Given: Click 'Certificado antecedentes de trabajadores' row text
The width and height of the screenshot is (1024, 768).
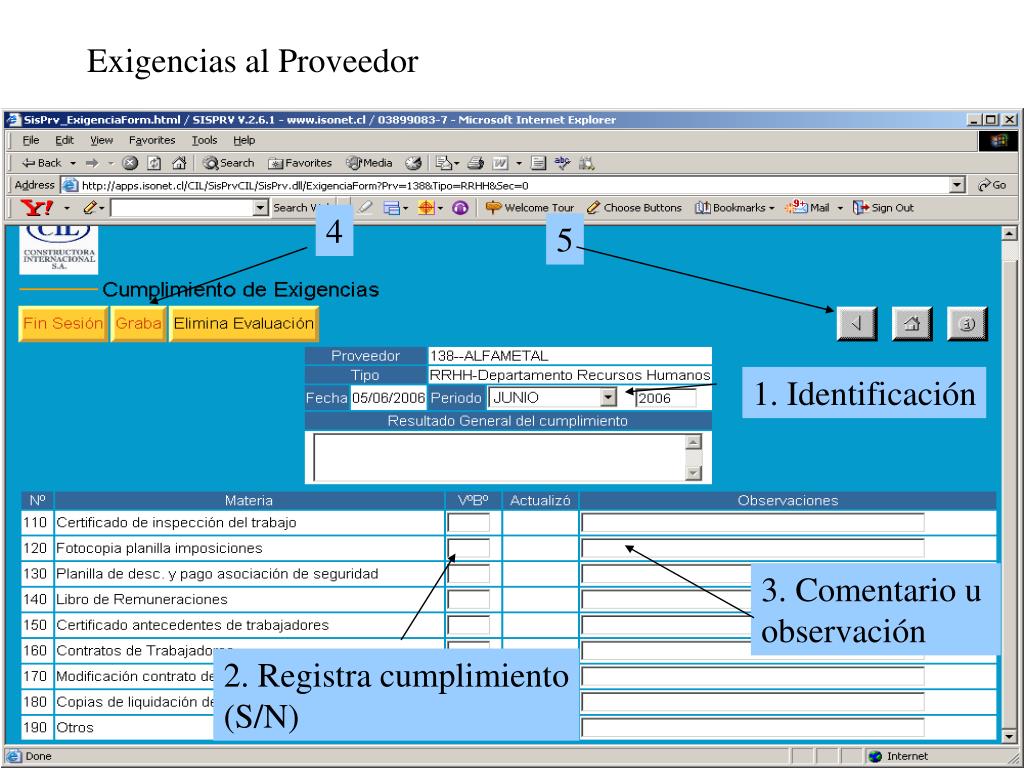Looking at the screenshot, I should 193,625.
